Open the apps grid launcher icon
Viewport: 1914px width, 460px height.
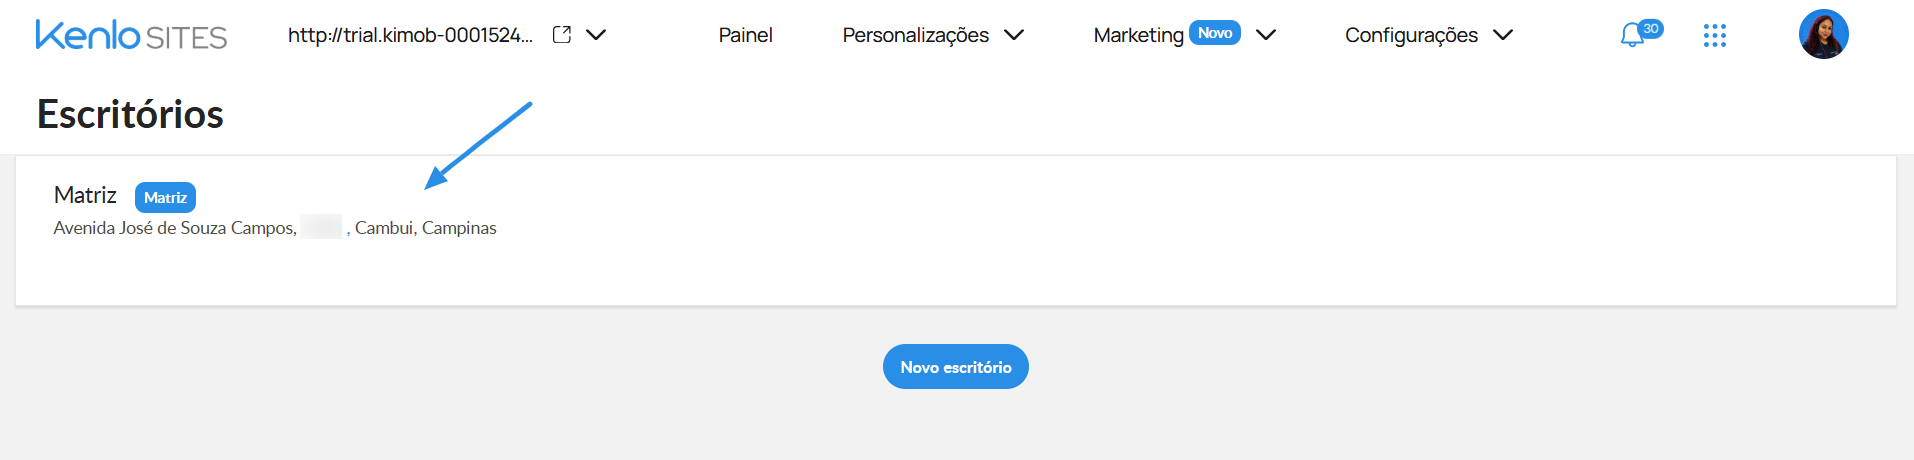coord(1715,36)
